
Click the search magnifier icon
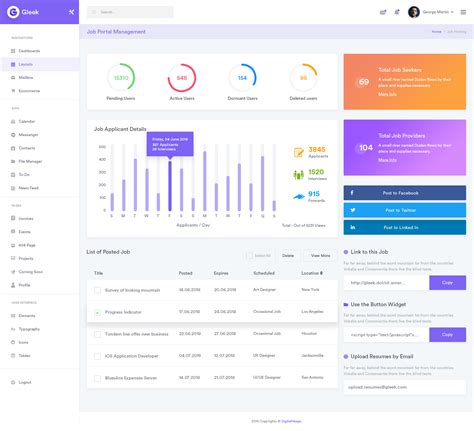pos(94,12)
